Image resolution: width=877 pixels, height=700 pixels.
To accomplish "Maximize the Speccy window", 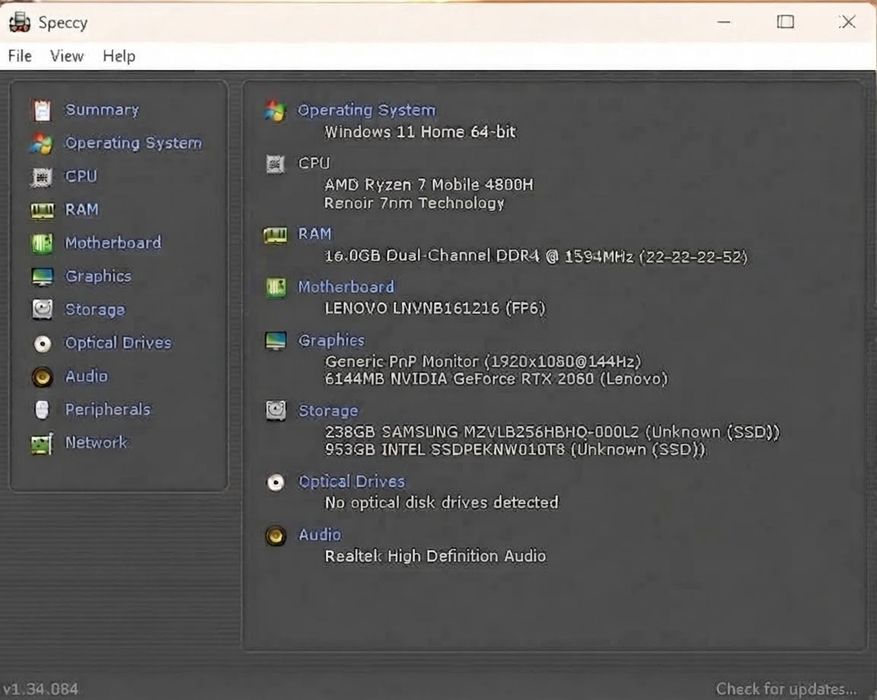I will click(785, 22).
